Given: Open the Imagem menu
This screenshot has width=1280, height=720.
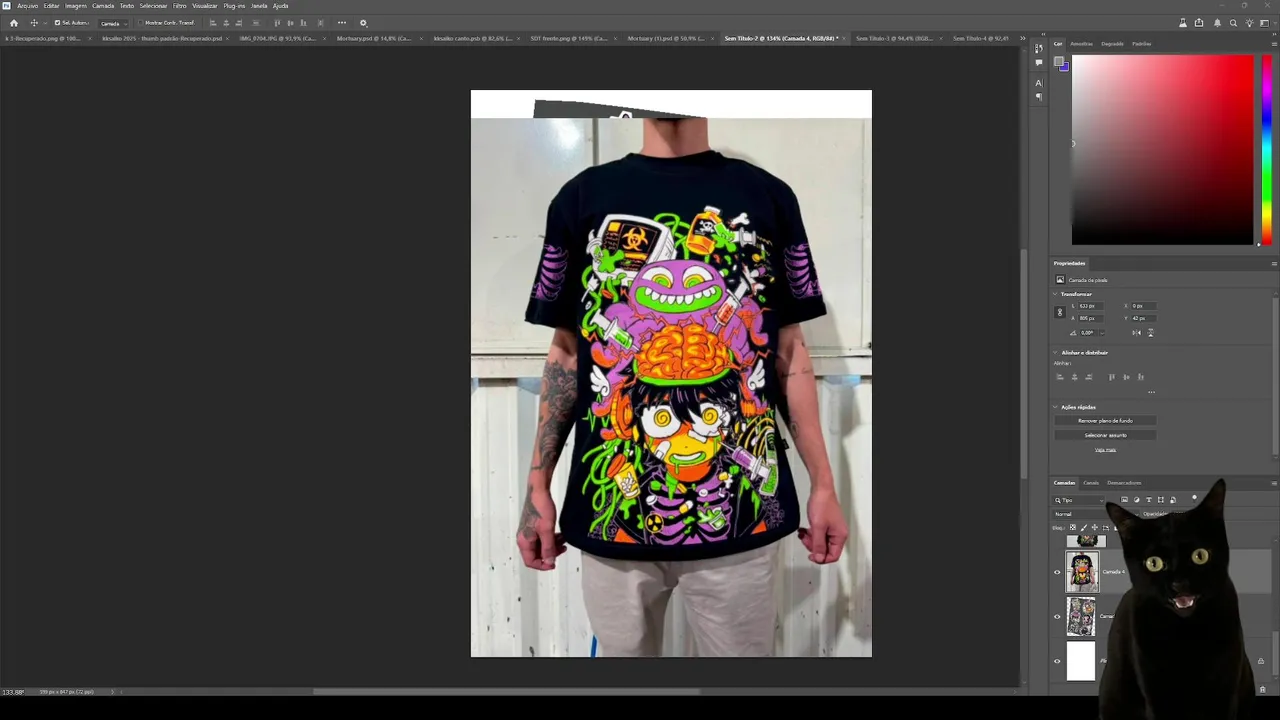Looking at the screenshot, I should tap(76, 6).
